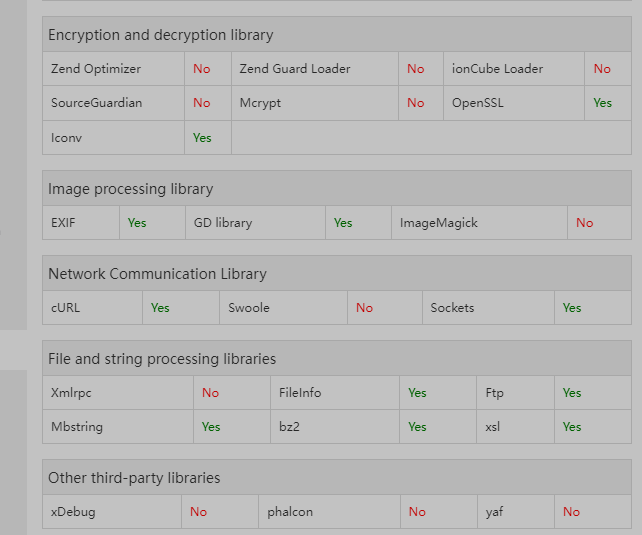This screenshot has width=642, height=535.
Task: Click the Mbstring label
Action: tap(77, 427)
